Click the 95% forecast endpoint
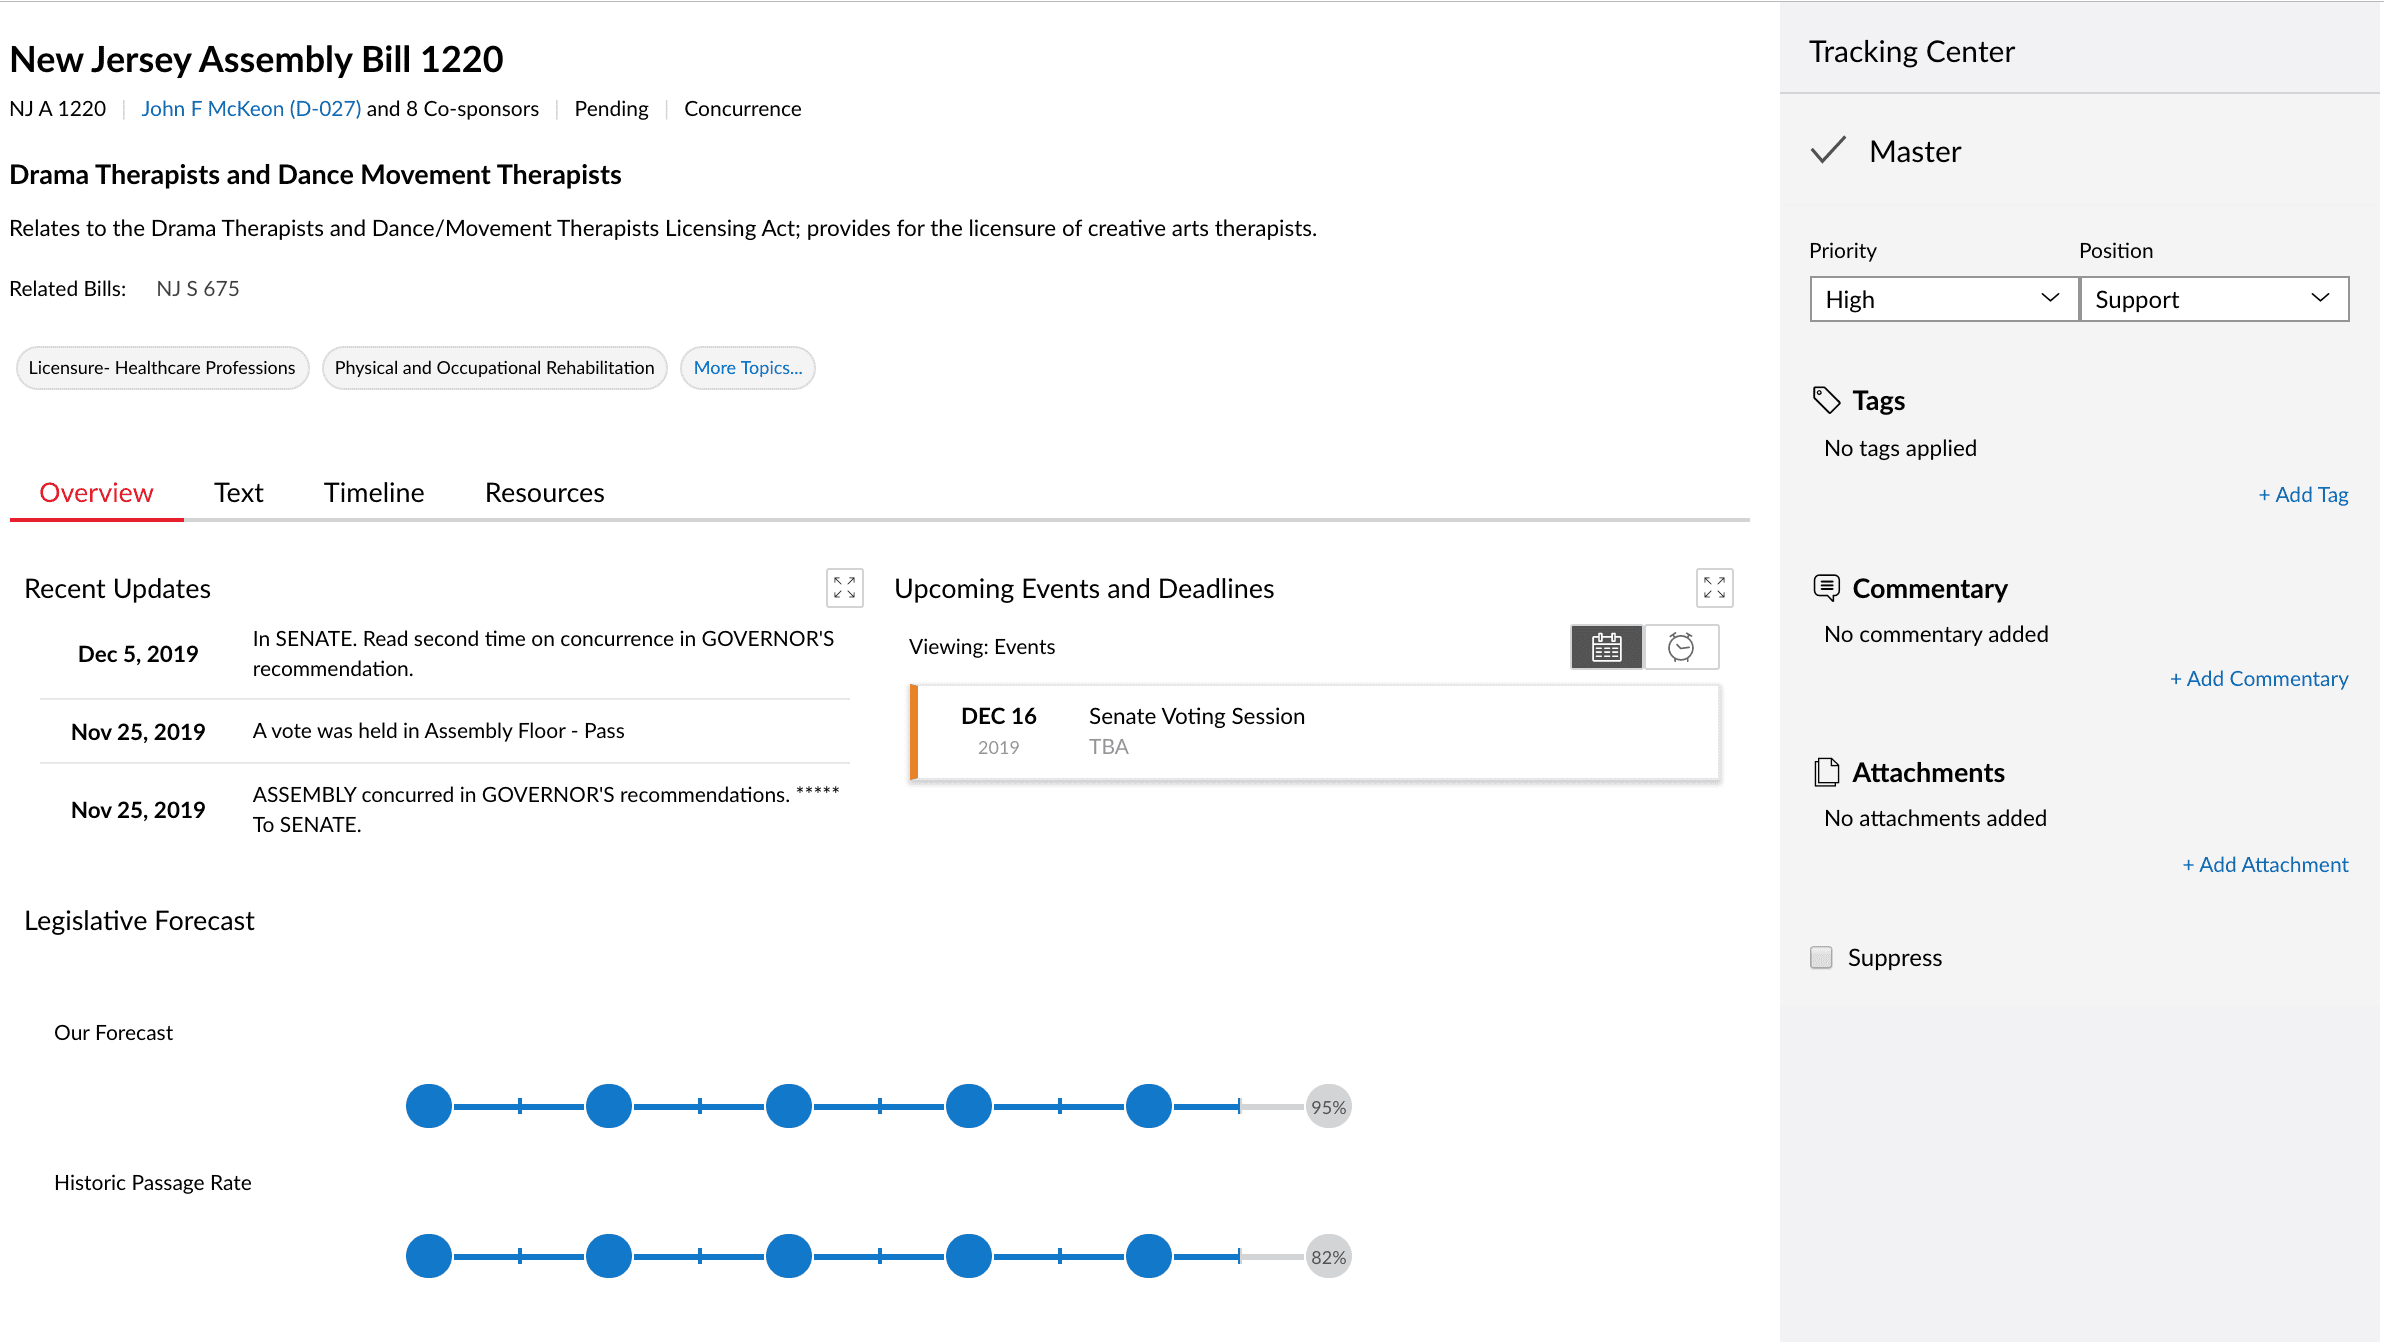 (x=1328, y=1107)
